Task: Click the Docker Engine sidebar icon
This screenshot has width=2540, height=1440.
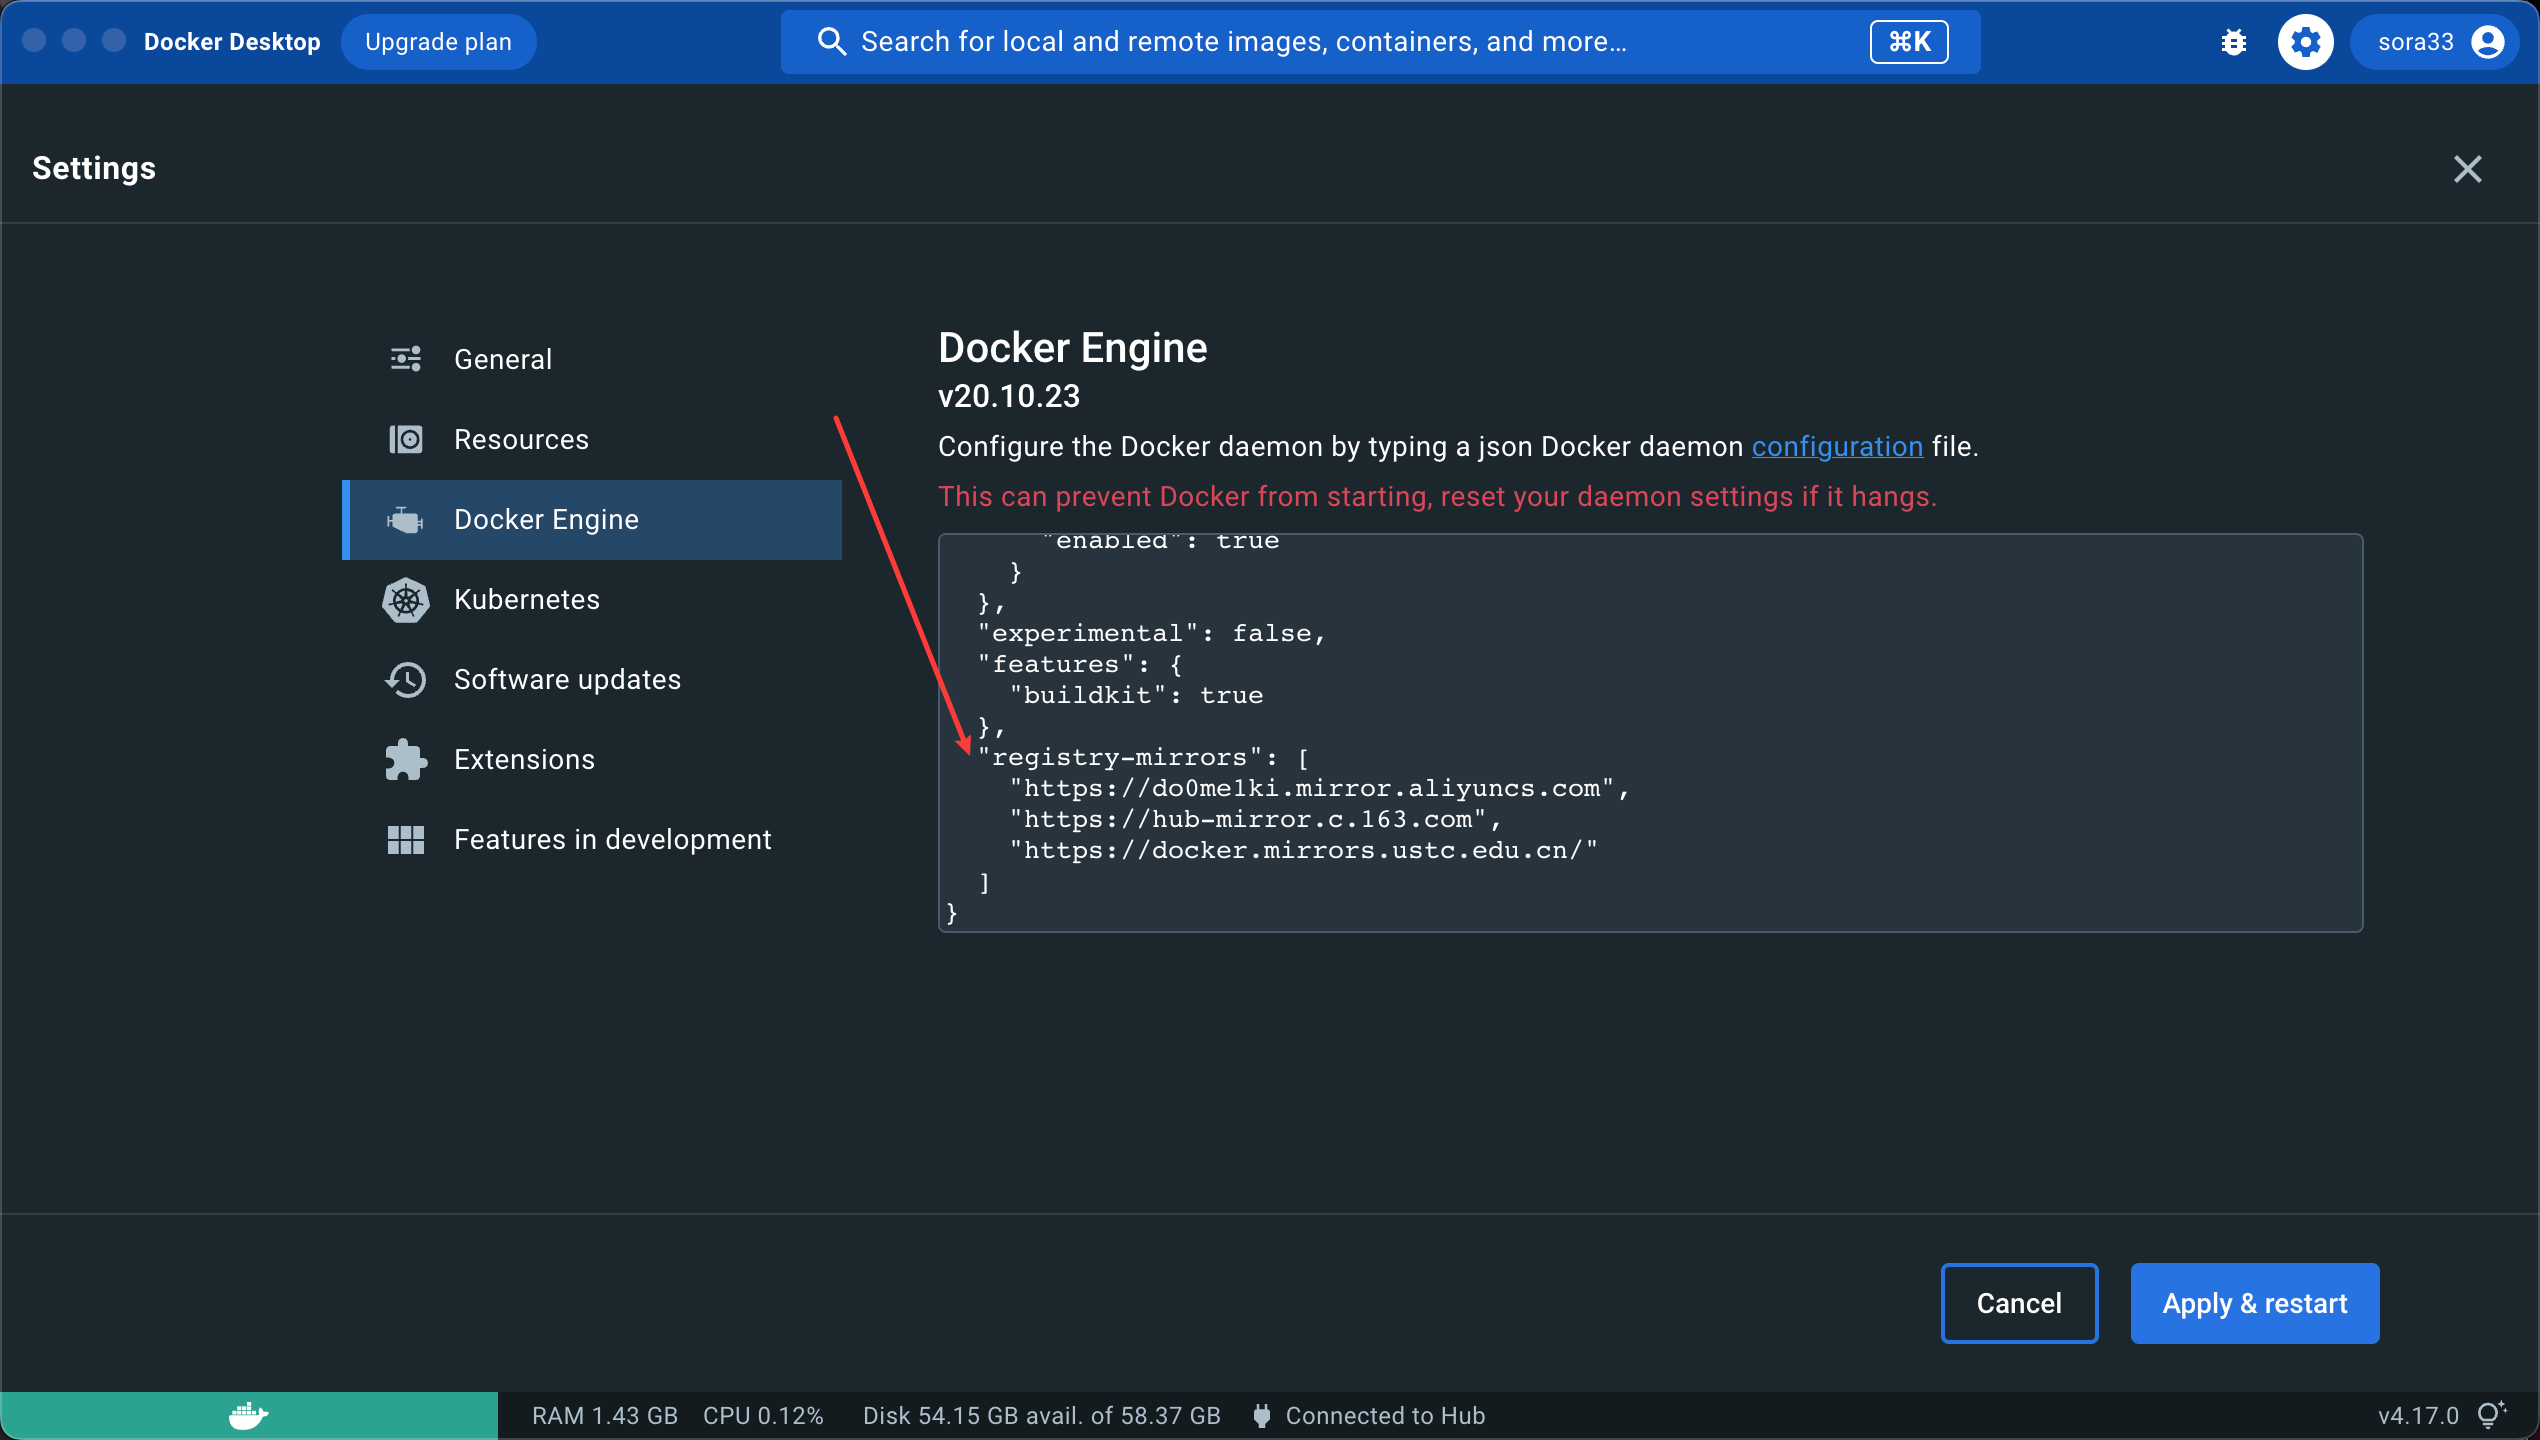Action: point(405,520)
